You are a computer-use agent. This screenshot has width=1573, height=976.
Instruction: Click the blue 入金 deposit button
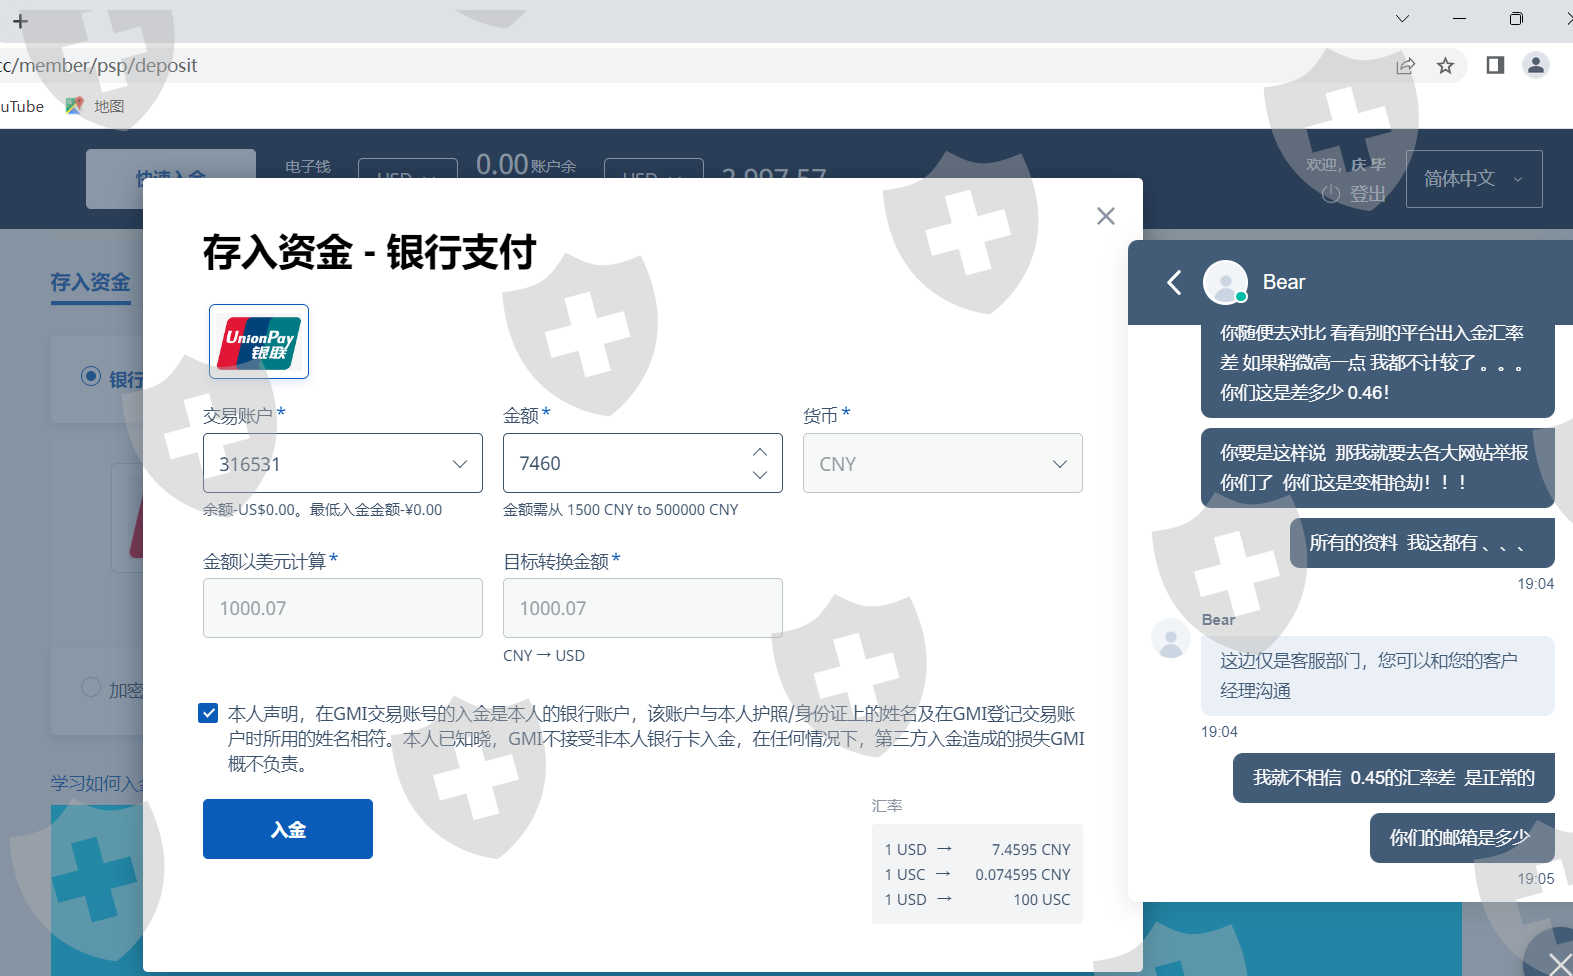288,829
